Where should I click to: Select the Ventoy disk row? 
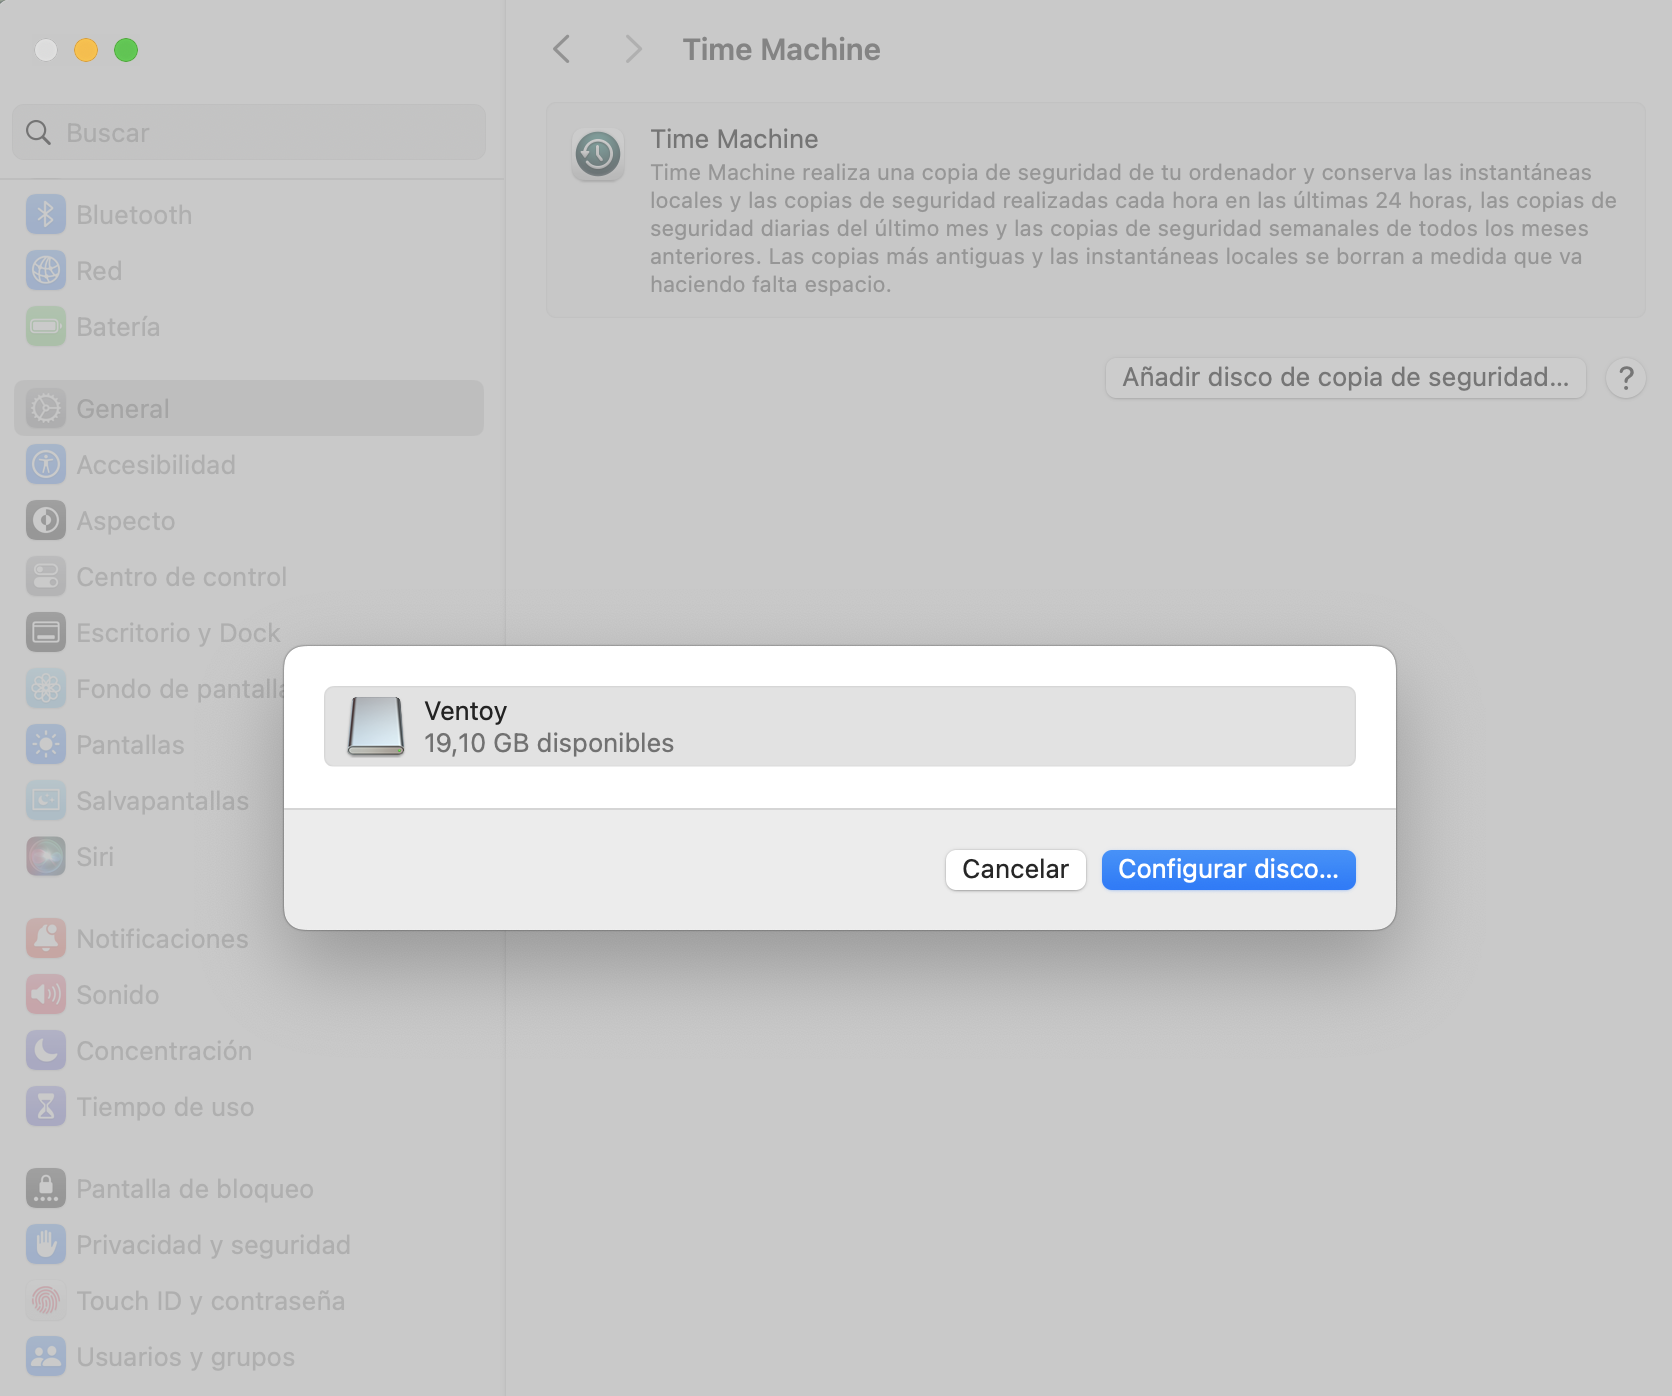[839, 726]
